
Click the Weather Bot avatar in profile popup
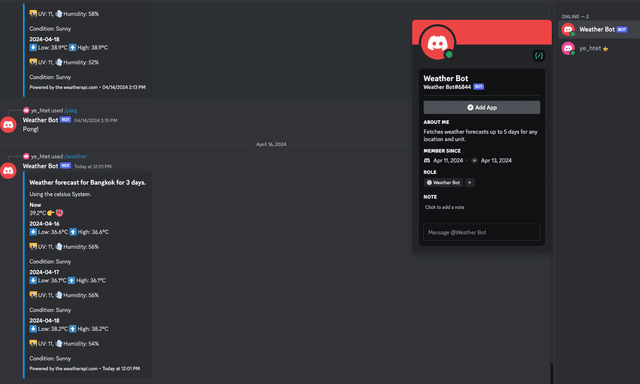437,42
